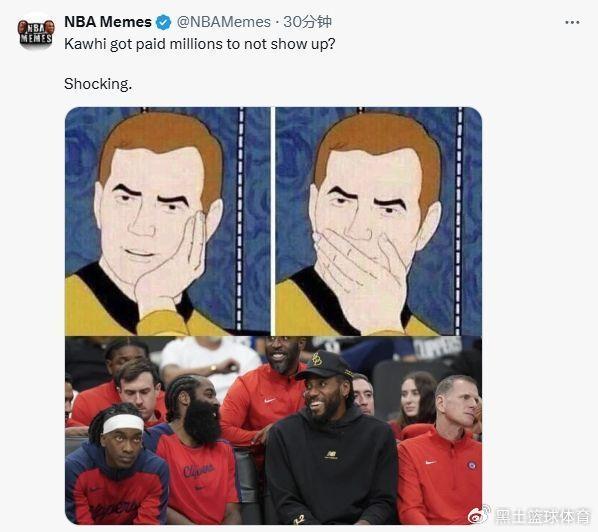Click the tweet text about Kawhi getting paid
The height and width of the screenshot is (532, 598).
coord(199,44)
